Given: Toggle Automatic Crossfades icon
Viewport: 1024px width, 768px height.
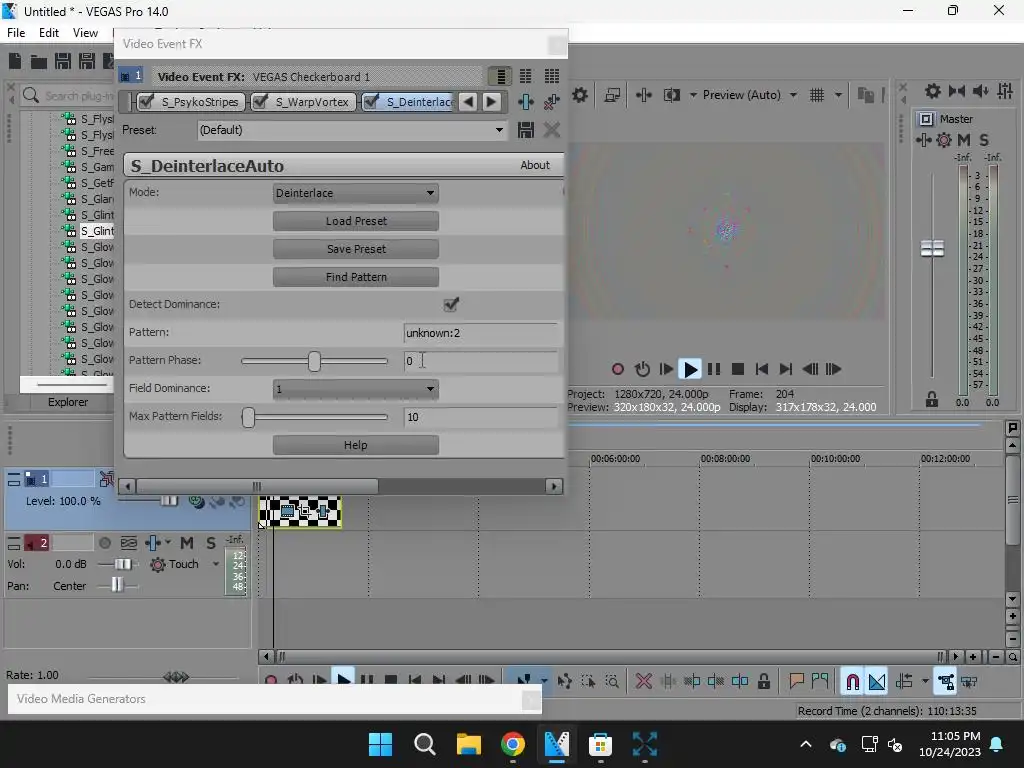Looking at the screenshot, I should [x=877, y=681].
